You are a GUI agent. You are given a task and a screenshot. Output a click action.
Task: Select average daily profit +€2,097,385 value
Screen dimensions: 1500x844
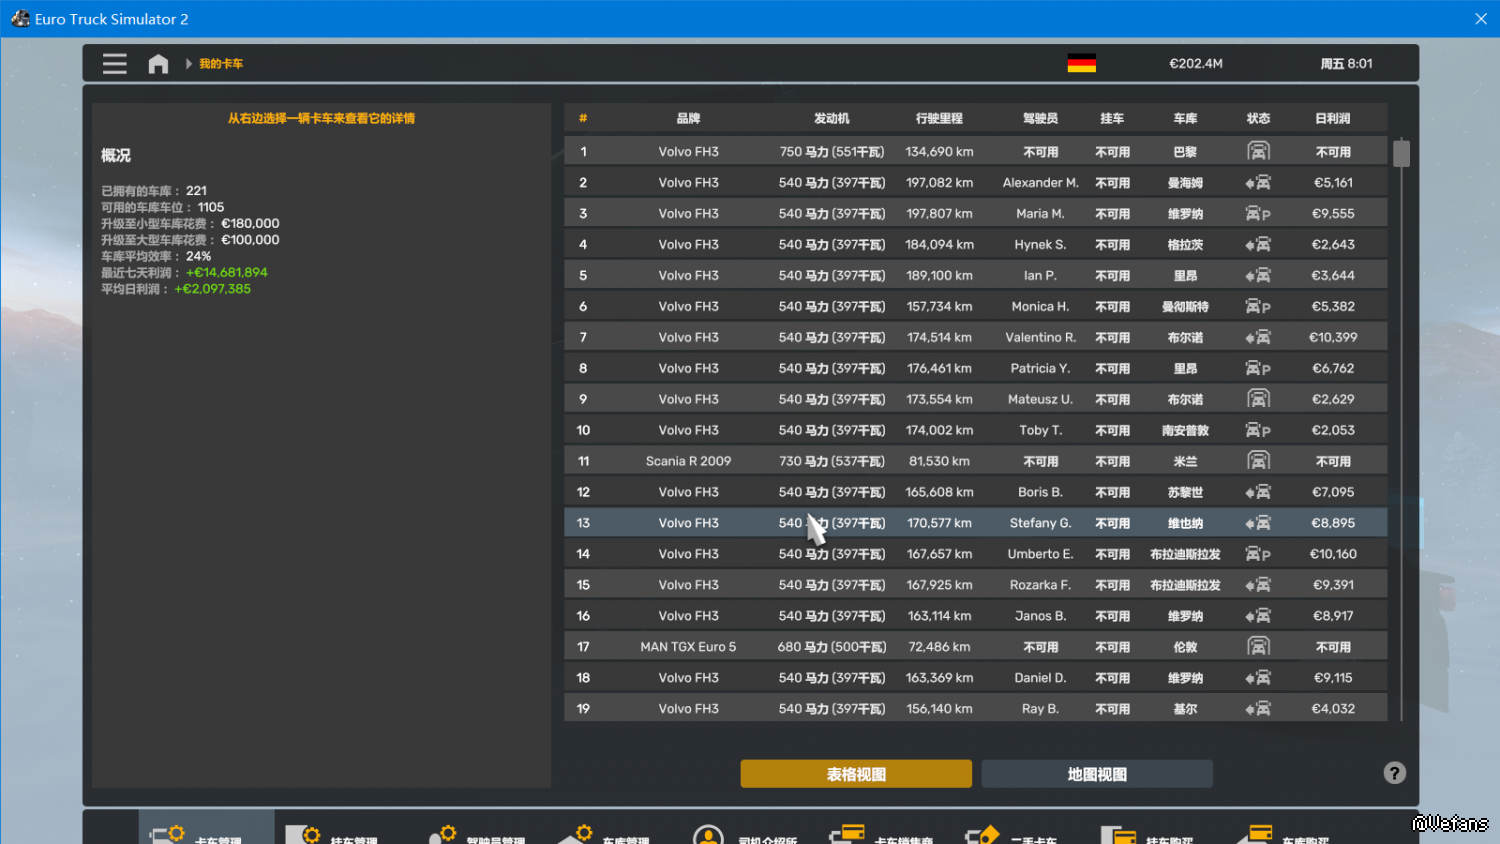click(213, 289)
